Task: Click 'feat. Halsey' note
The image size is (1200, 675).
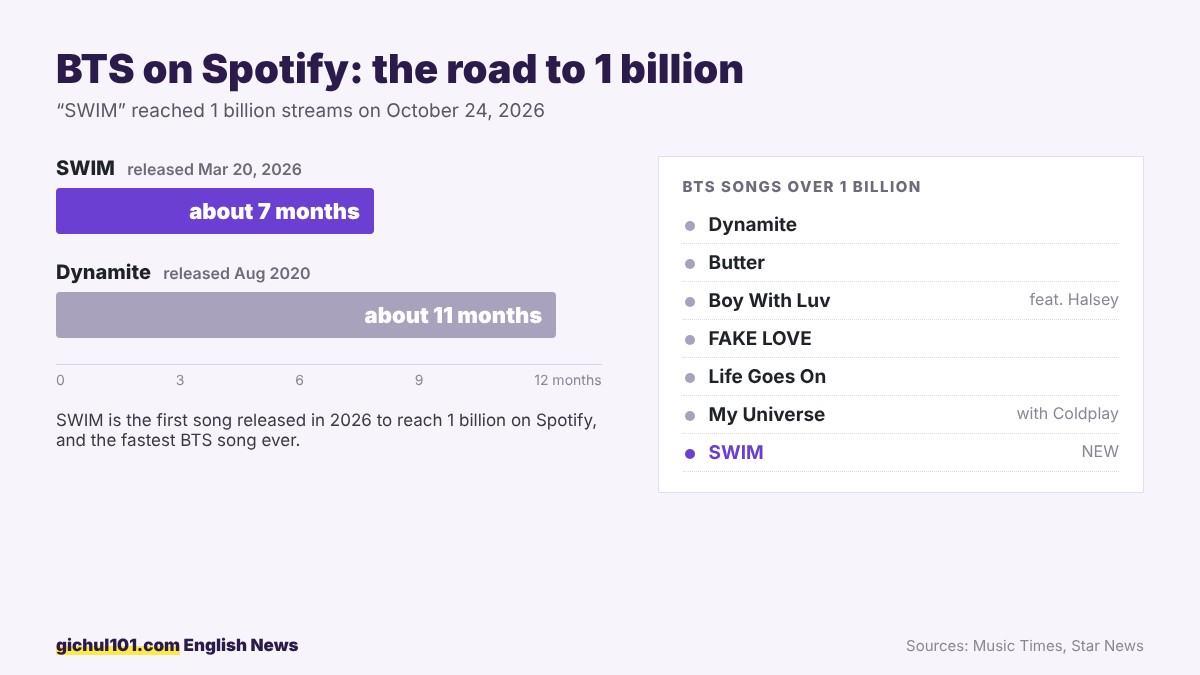Action: [x=1074, y=300]
